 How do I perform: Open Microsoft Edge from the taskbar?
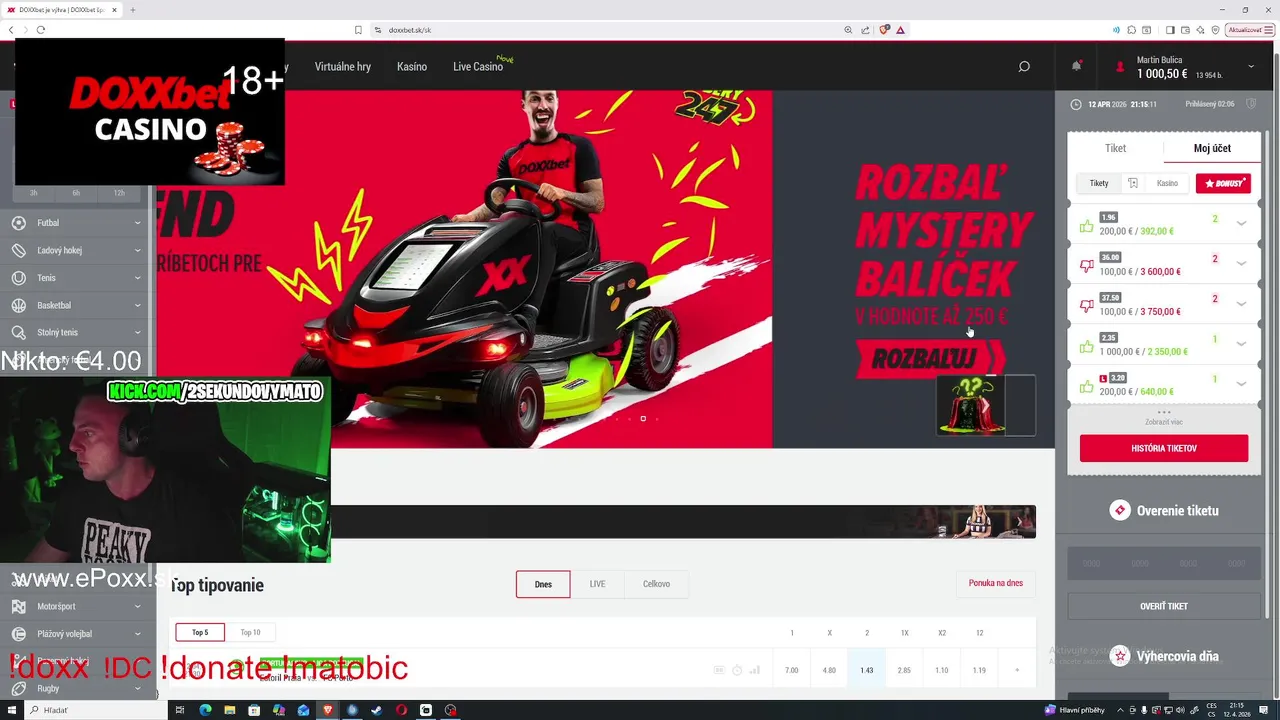[205, 710]
